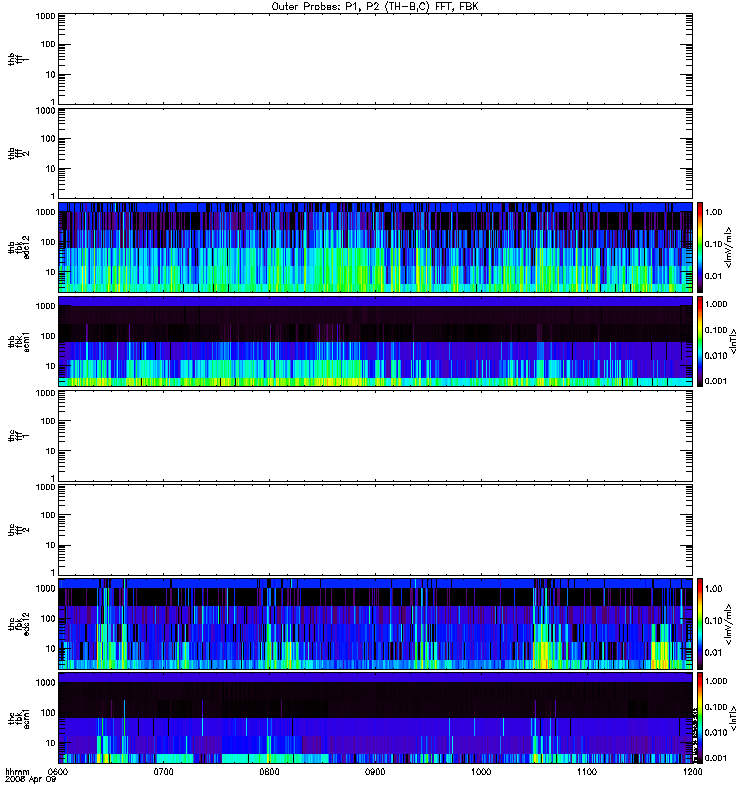Screen dimensions: 750x800
Task: Click '1.00' tick on thc edc12 color bar
Action: coord(714,589)
